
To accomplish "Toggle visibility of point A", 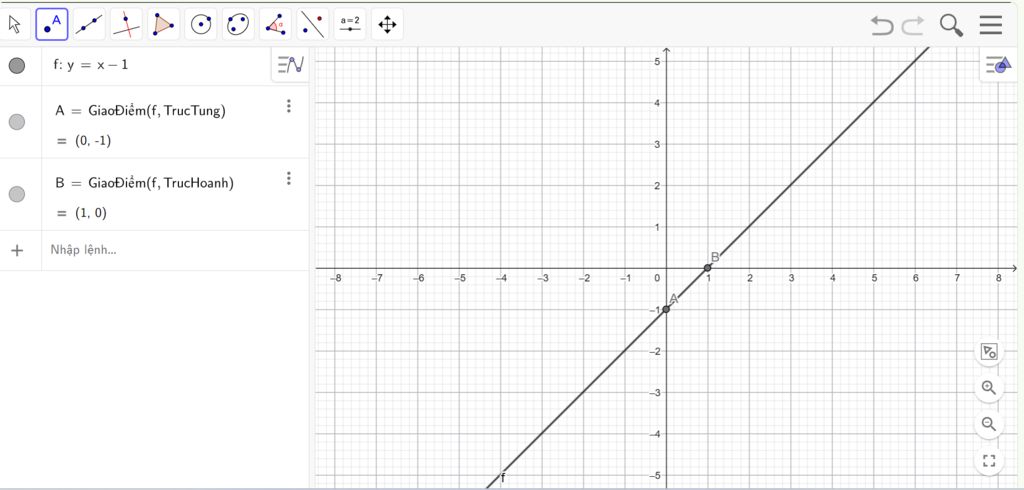I will point(17,122).
